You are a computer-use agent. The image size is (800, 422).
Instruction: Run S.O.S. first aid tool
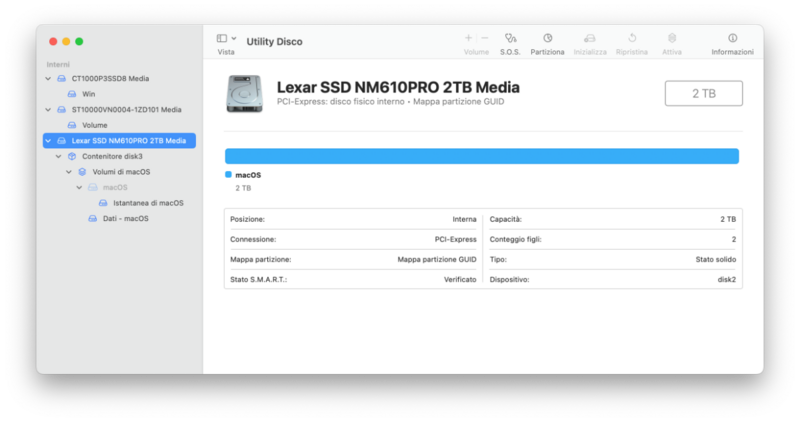510,44
